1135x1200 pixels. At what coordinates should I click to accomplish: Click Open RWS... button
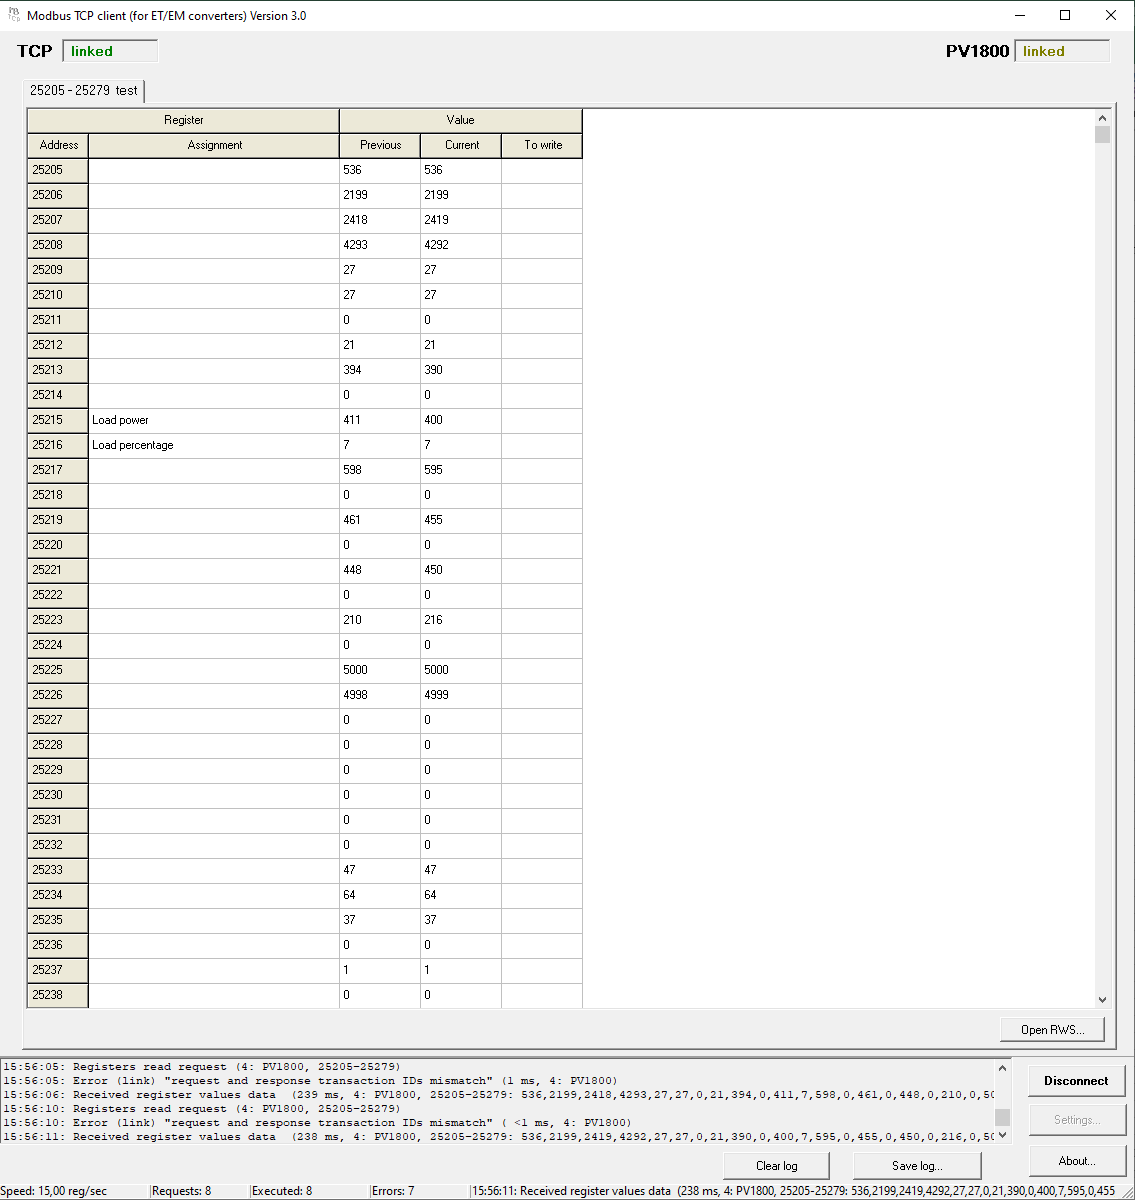[x=1052, y=1030]
